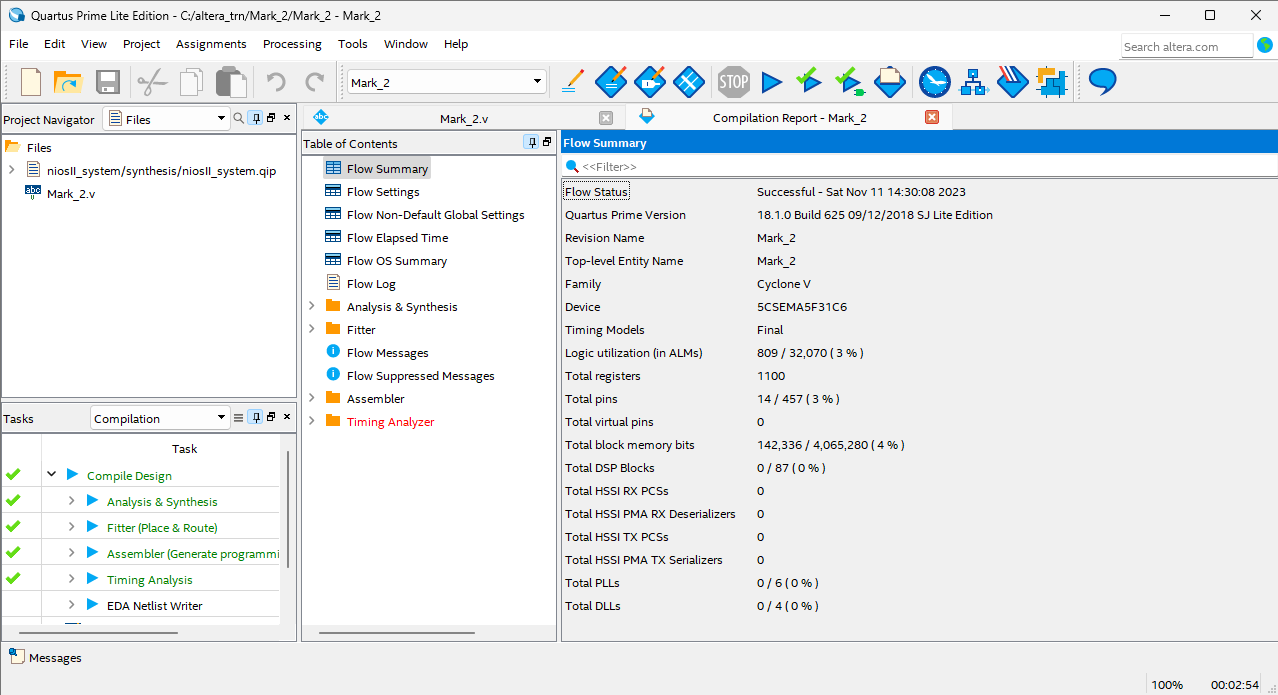Open the Files view dropdown in Project Navigator

tap(221, 119)
